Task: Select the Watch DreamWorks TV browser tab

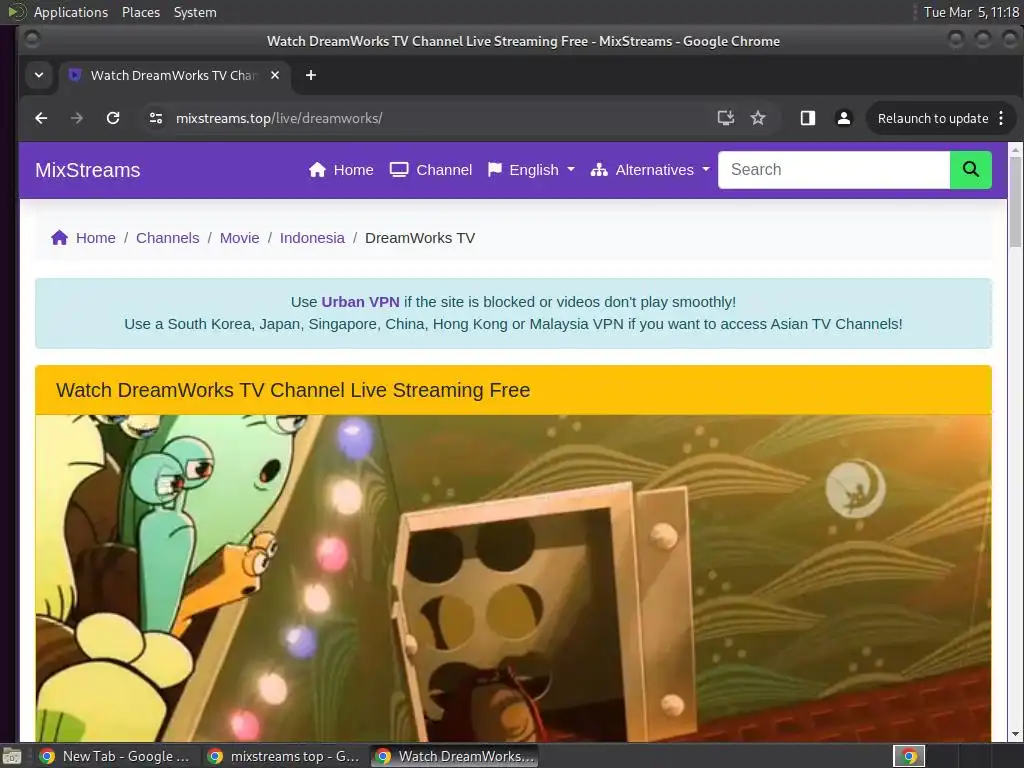Action: click(173, 75)
